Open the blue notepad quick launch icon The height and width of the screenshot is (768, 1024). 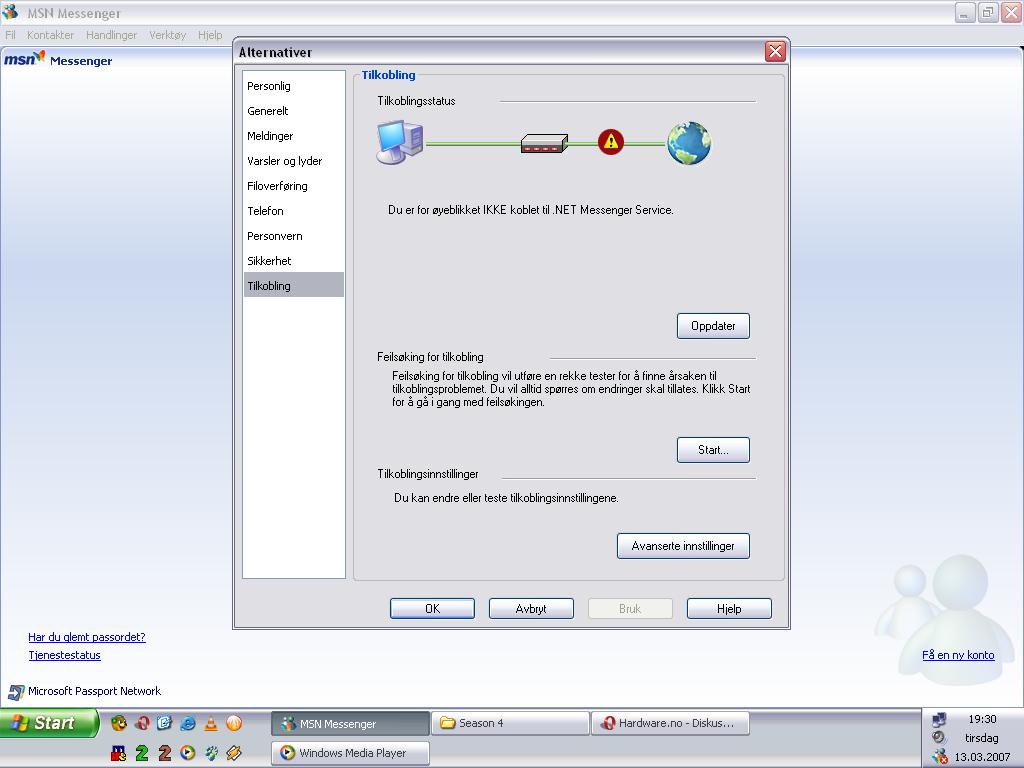click(164, 723)
